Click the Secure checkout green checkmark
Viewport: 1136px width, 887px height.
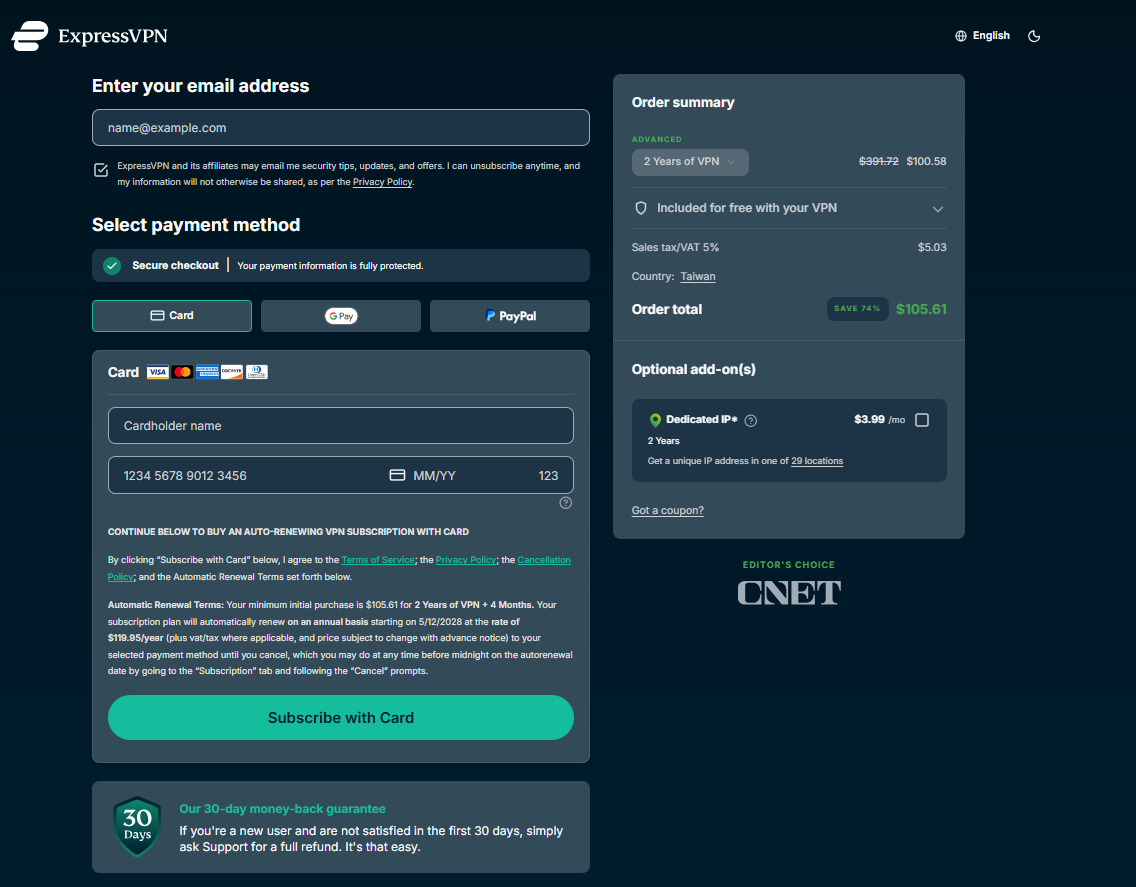113,265
